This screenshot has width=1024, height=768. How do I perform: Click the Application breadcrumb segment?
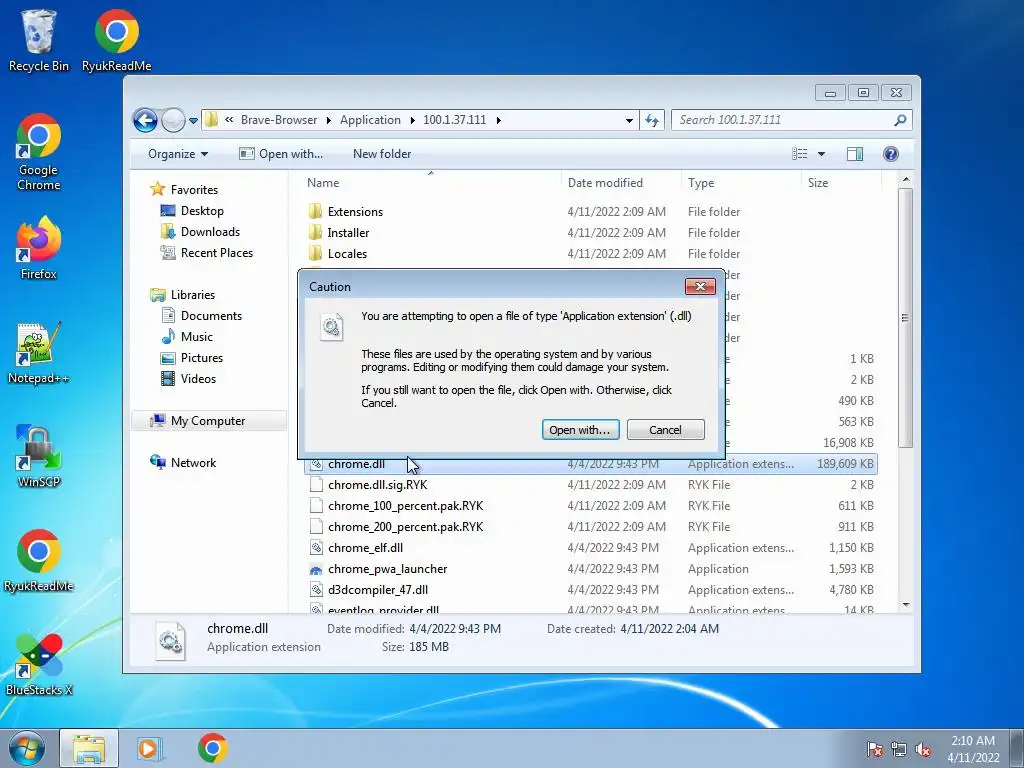point(370,120)
